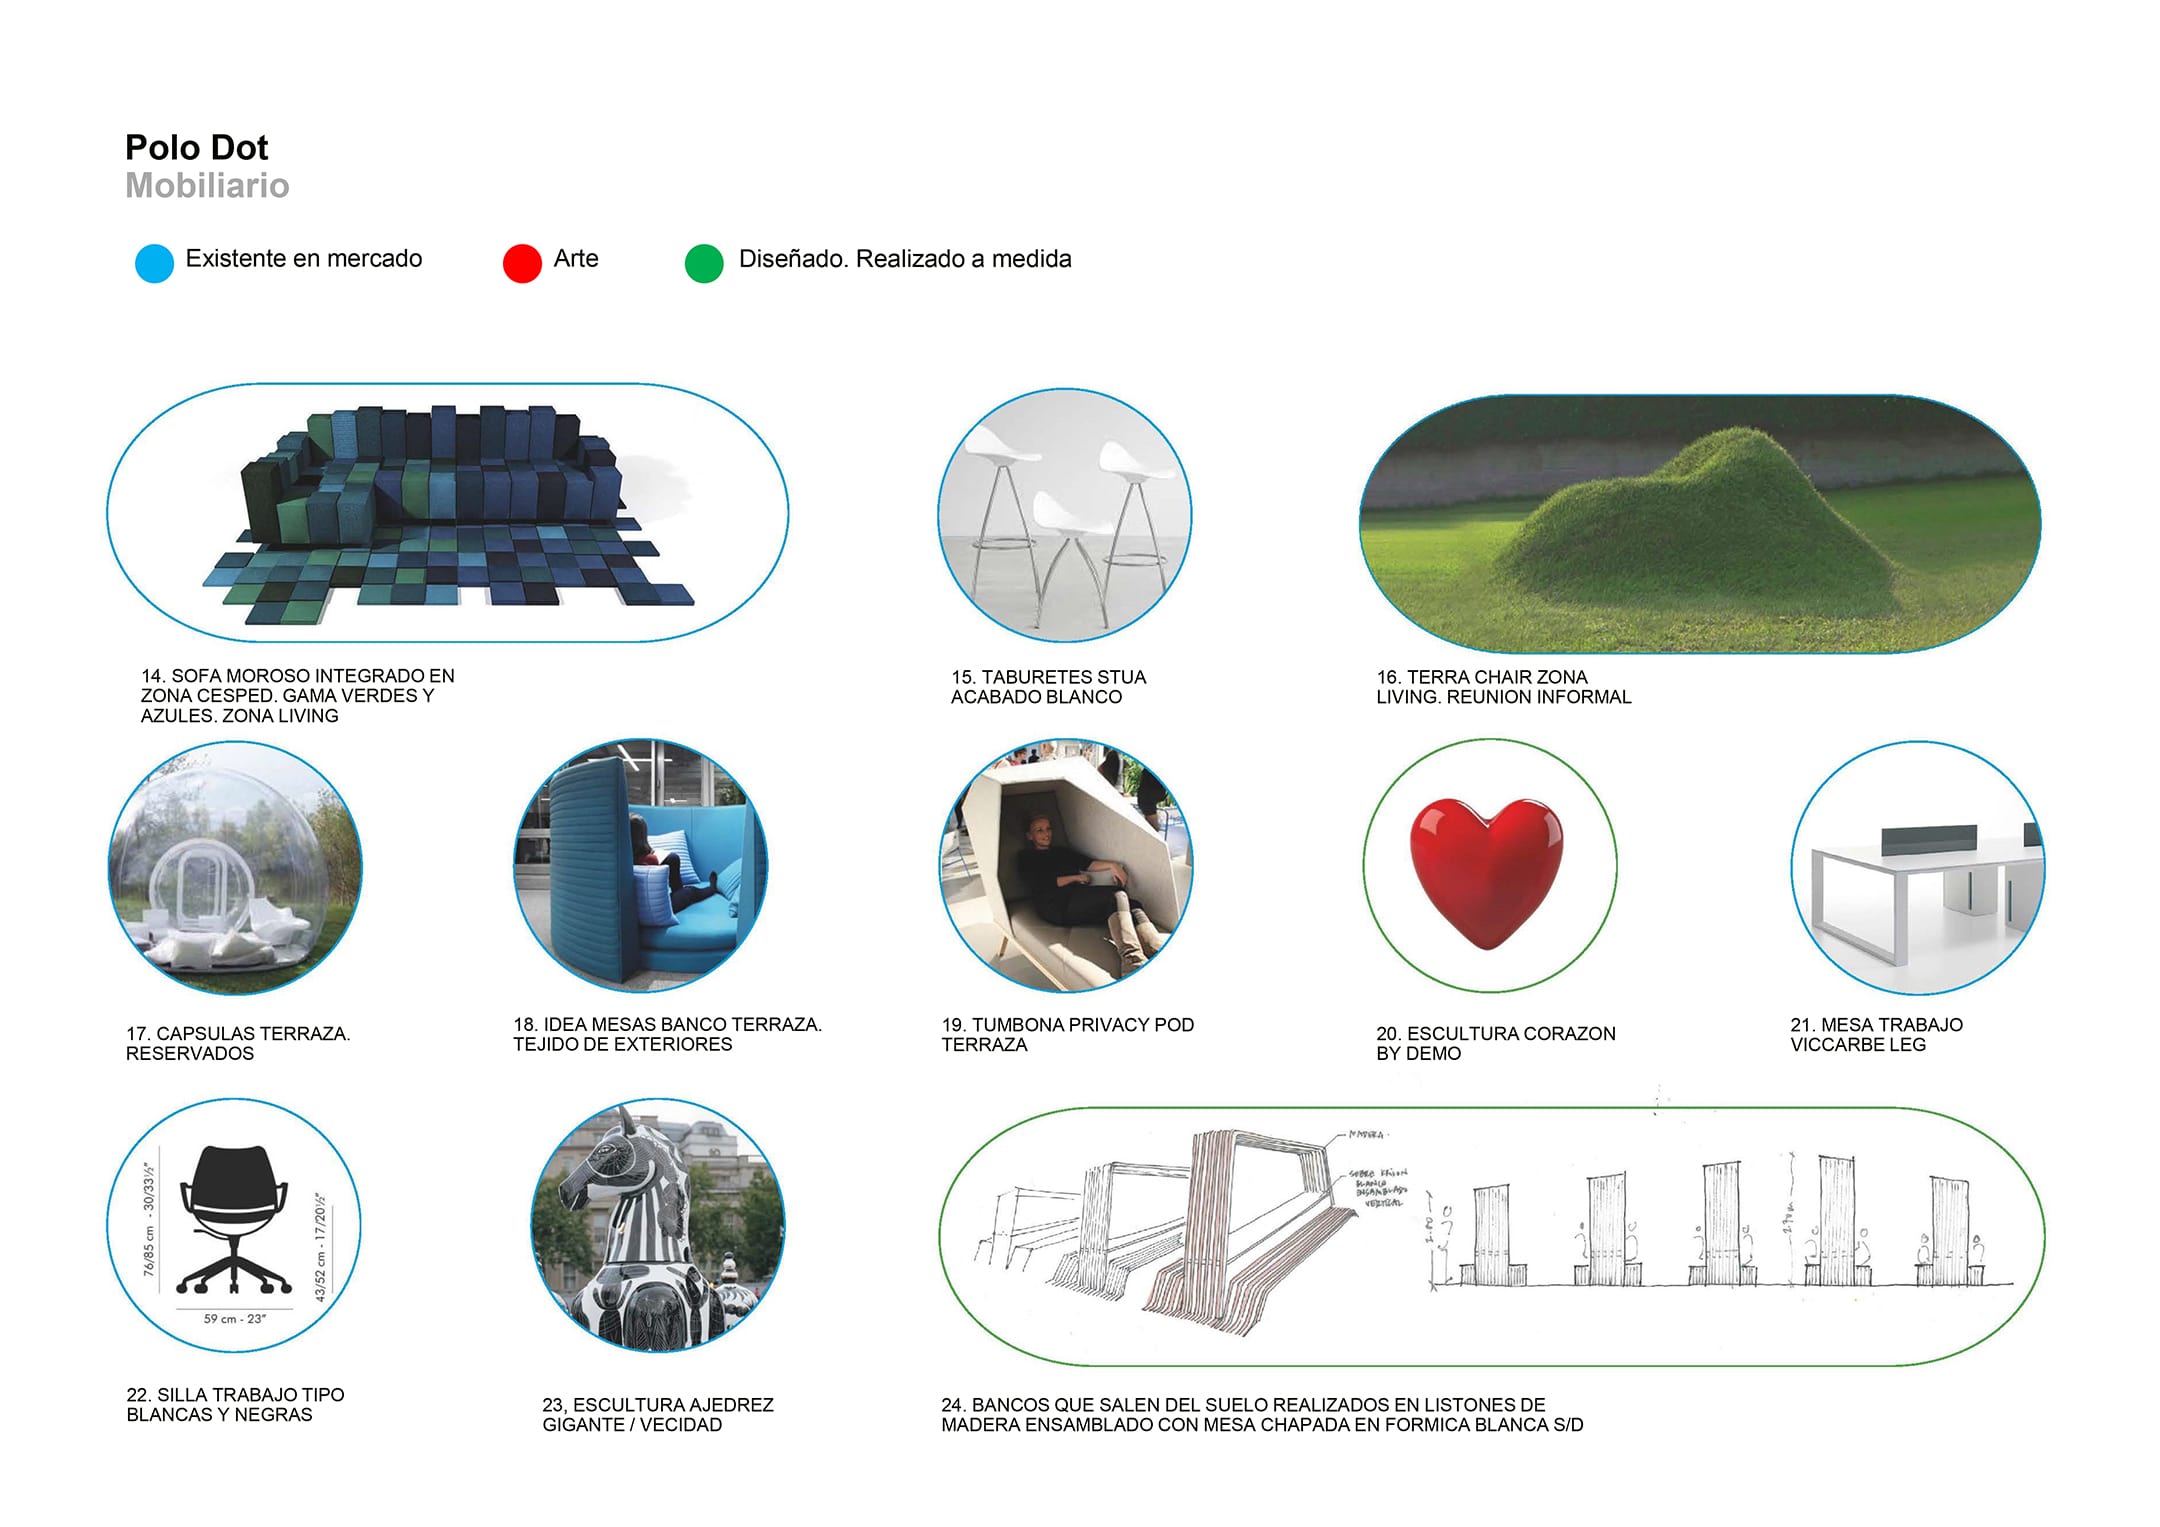Click the green 'Diseñado' legend dot

pos(704,263)
